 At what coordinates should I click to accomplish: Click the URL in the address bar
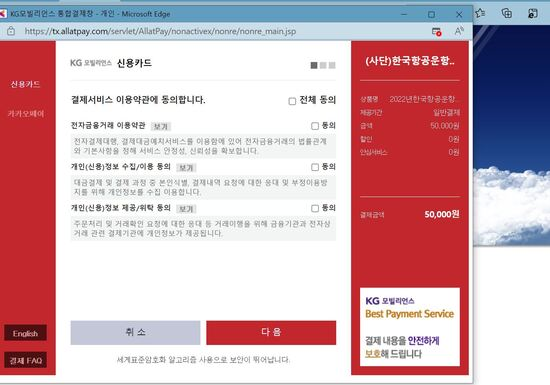(x=160, y=31)
